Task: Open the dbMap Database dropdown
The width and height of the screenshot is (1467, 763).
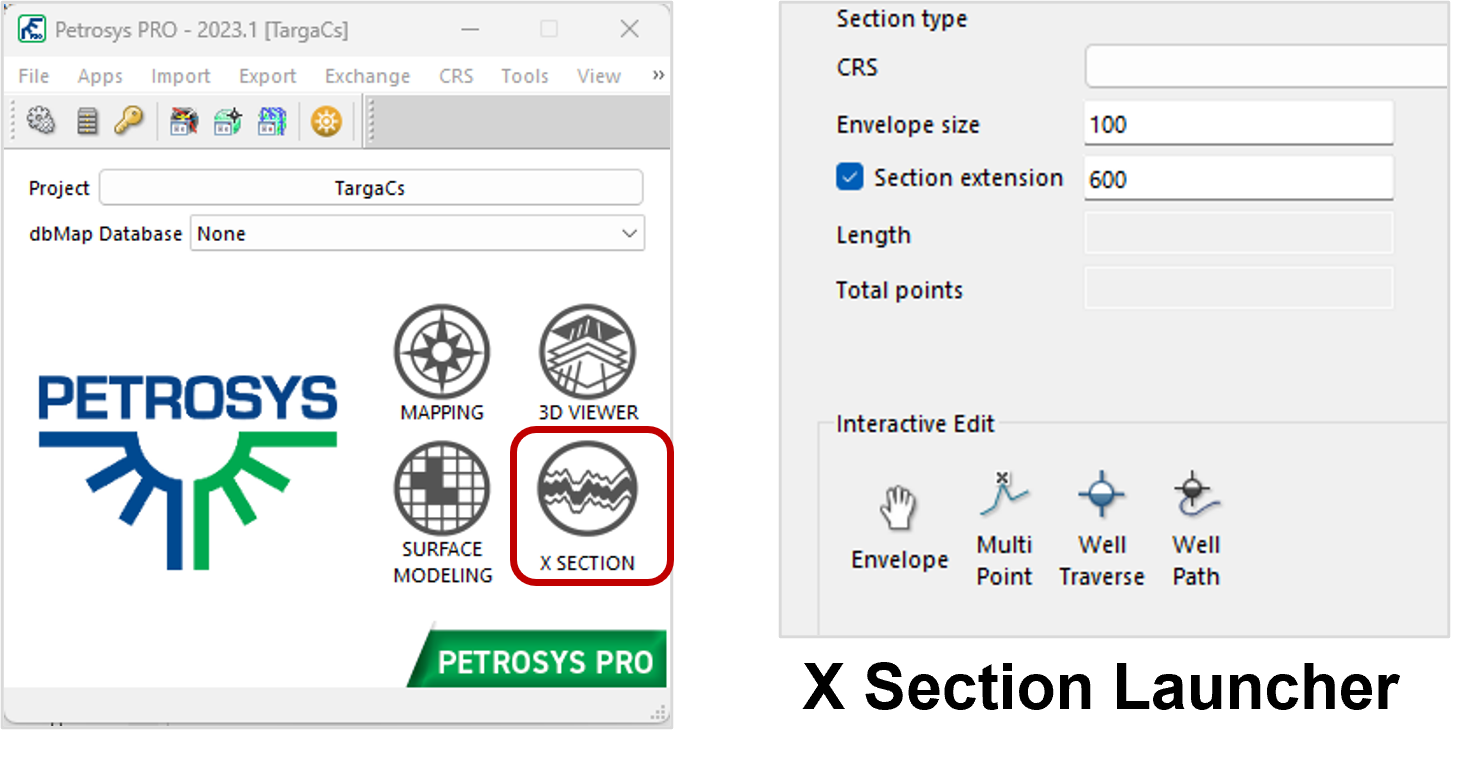Action: tap(629, 233)
